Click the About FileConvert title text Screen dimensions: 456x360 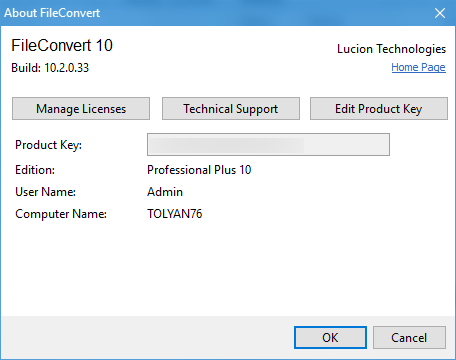click(x=52, y=13)
